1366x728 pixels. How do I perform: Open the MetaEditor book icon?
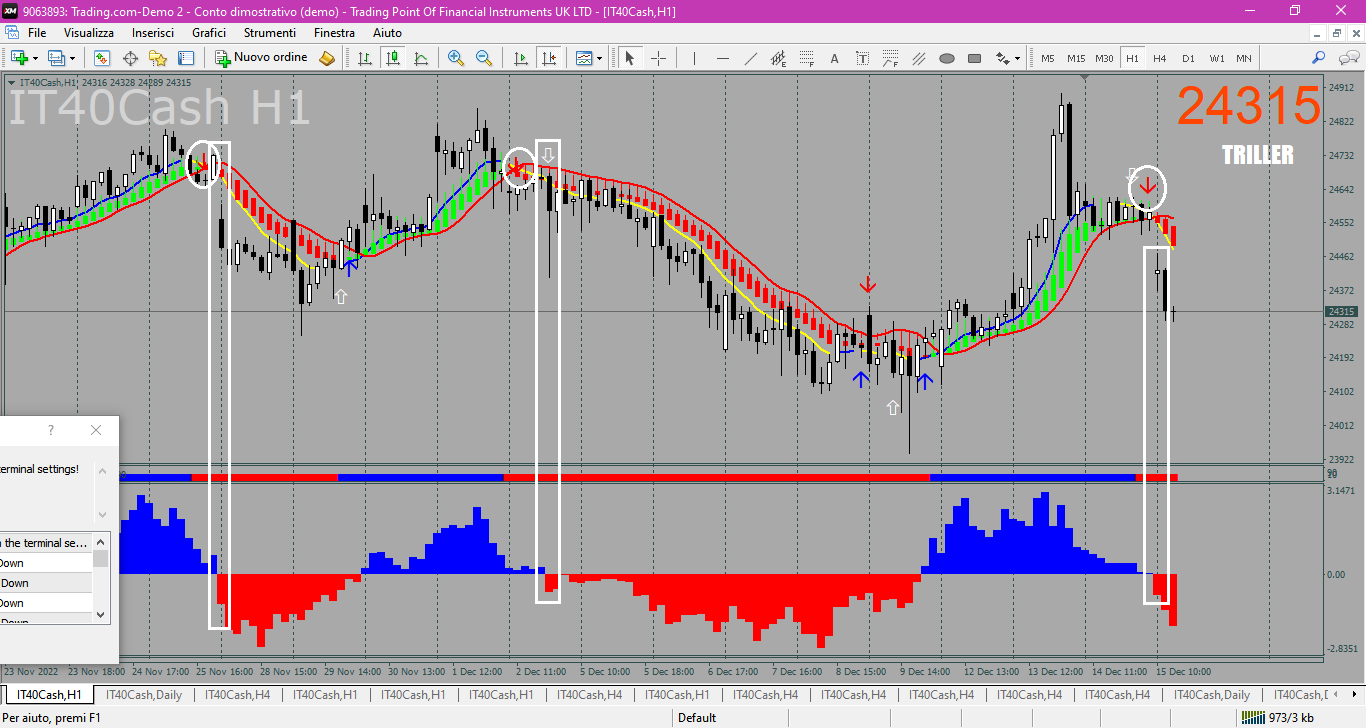click(327, 58)
